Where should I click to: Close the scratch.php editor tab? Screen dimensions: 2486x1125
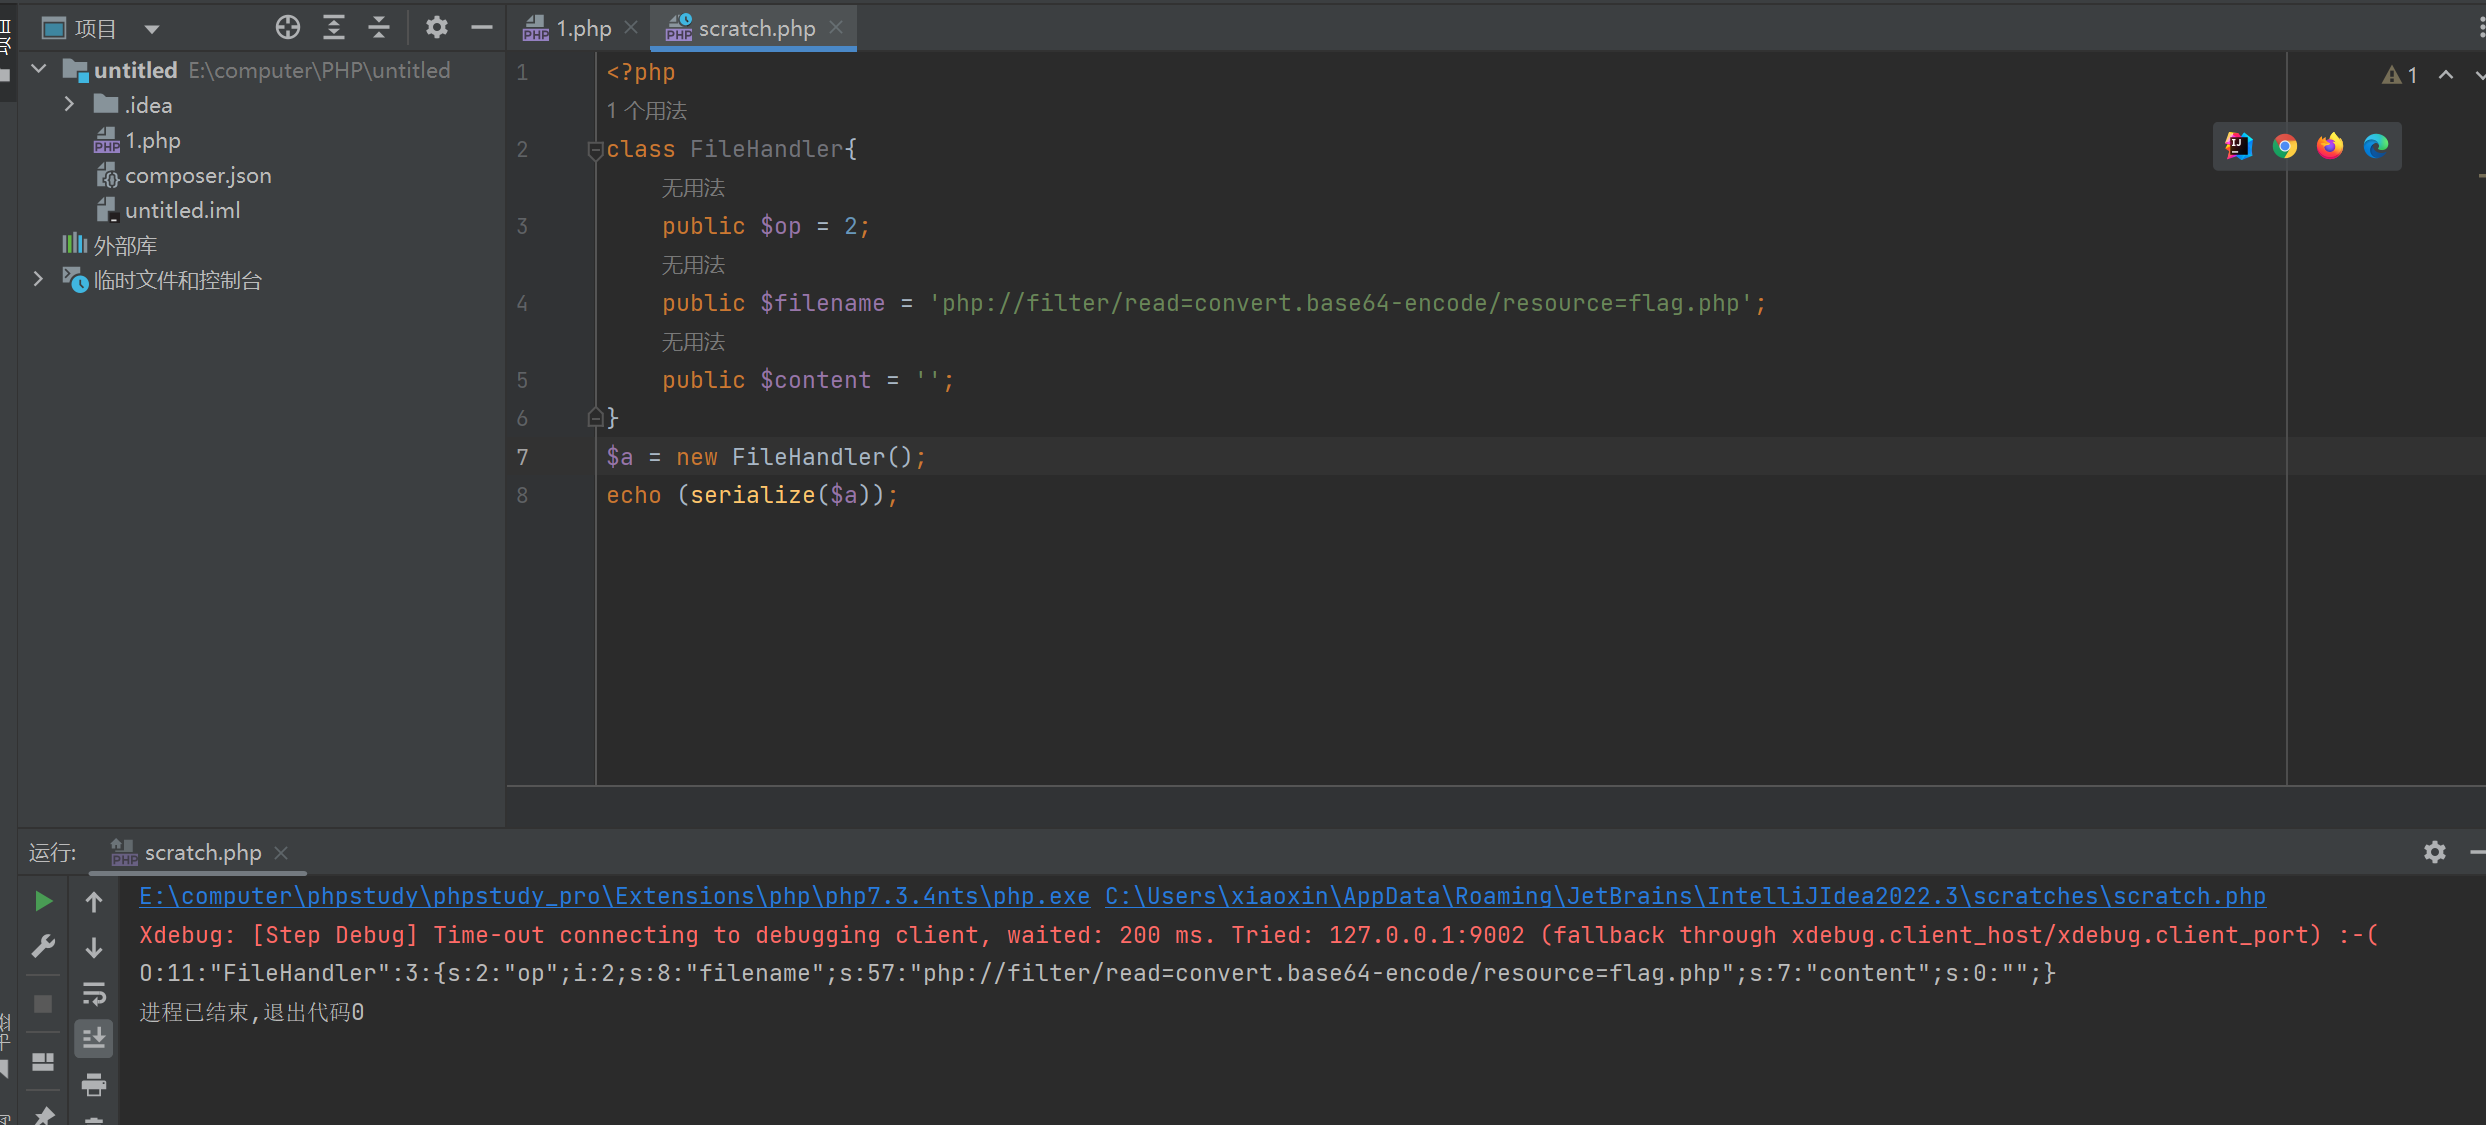[x=836, y=28]
